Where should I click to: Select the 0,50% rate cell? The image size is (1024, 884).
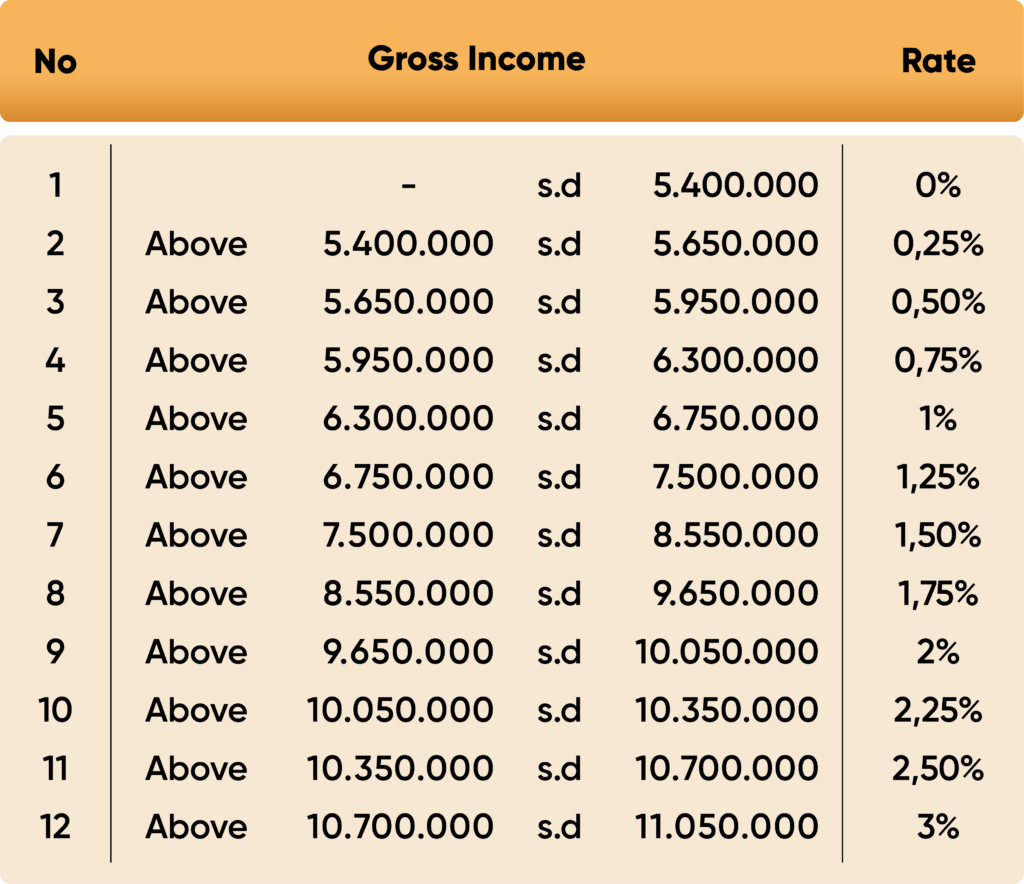tap(938, 302)
